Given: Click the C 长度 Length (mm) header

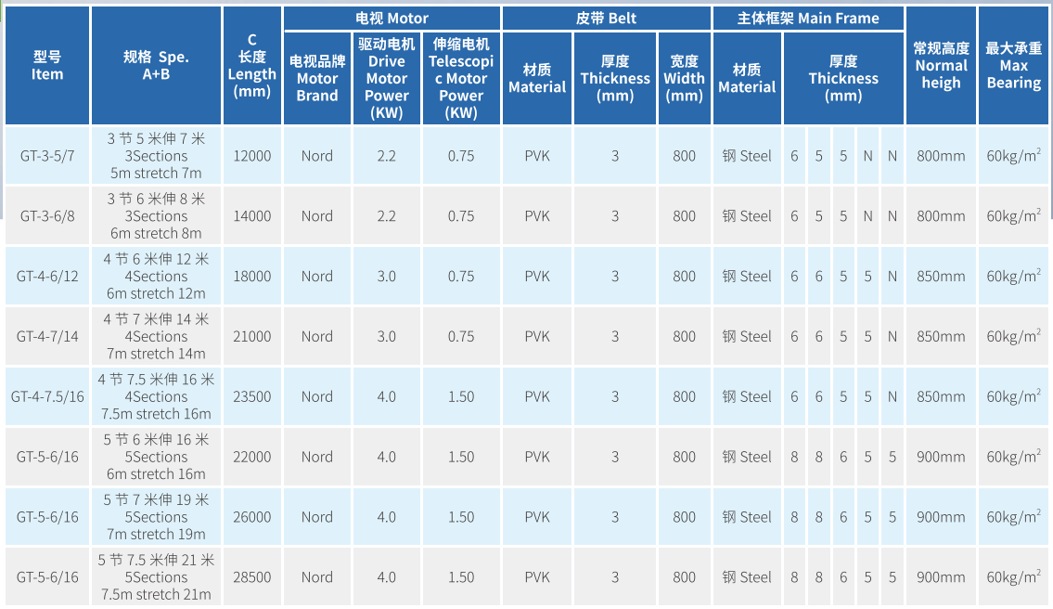Looking at the screenshot, I should coord(252,66).
